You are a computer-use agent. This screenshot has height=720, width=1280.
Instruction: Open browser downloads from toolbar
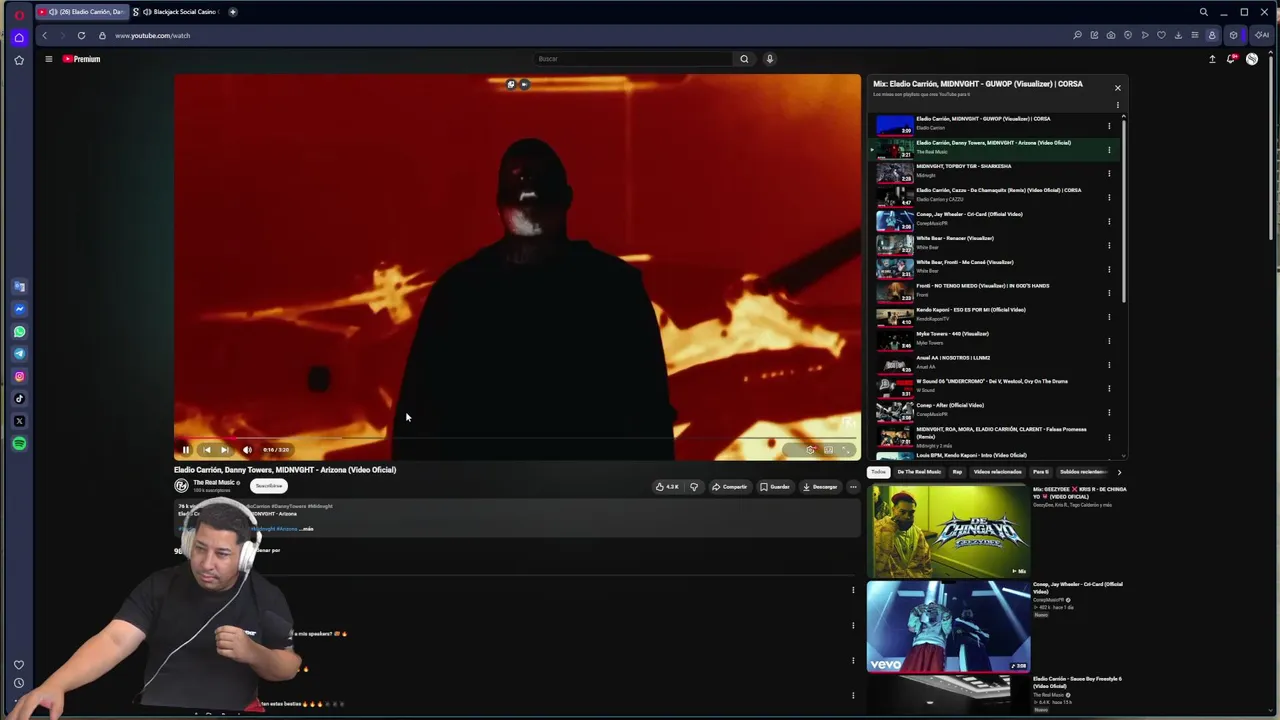tap(1178, 36)
